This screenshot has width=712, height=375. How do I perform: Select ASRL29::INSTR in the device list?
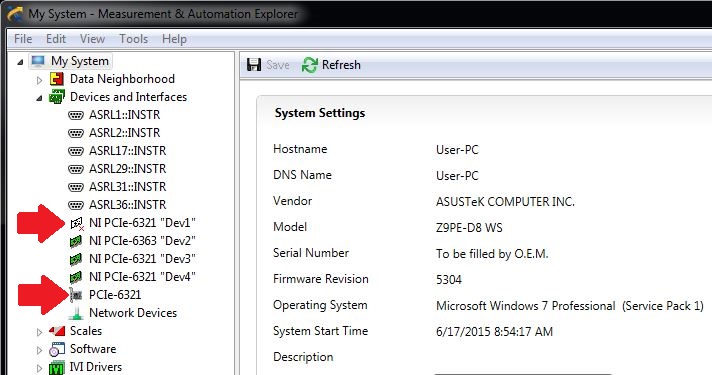pos(128,169)
